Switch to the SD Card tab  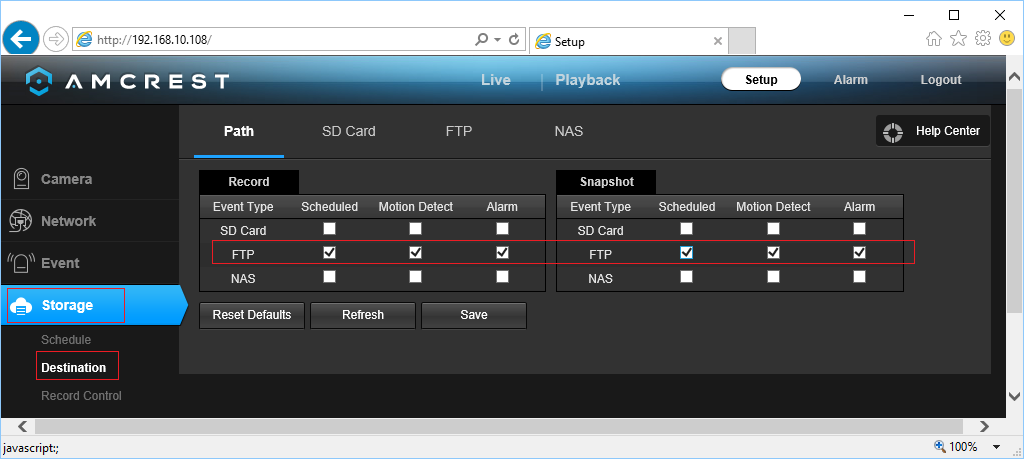coord(348,131)
